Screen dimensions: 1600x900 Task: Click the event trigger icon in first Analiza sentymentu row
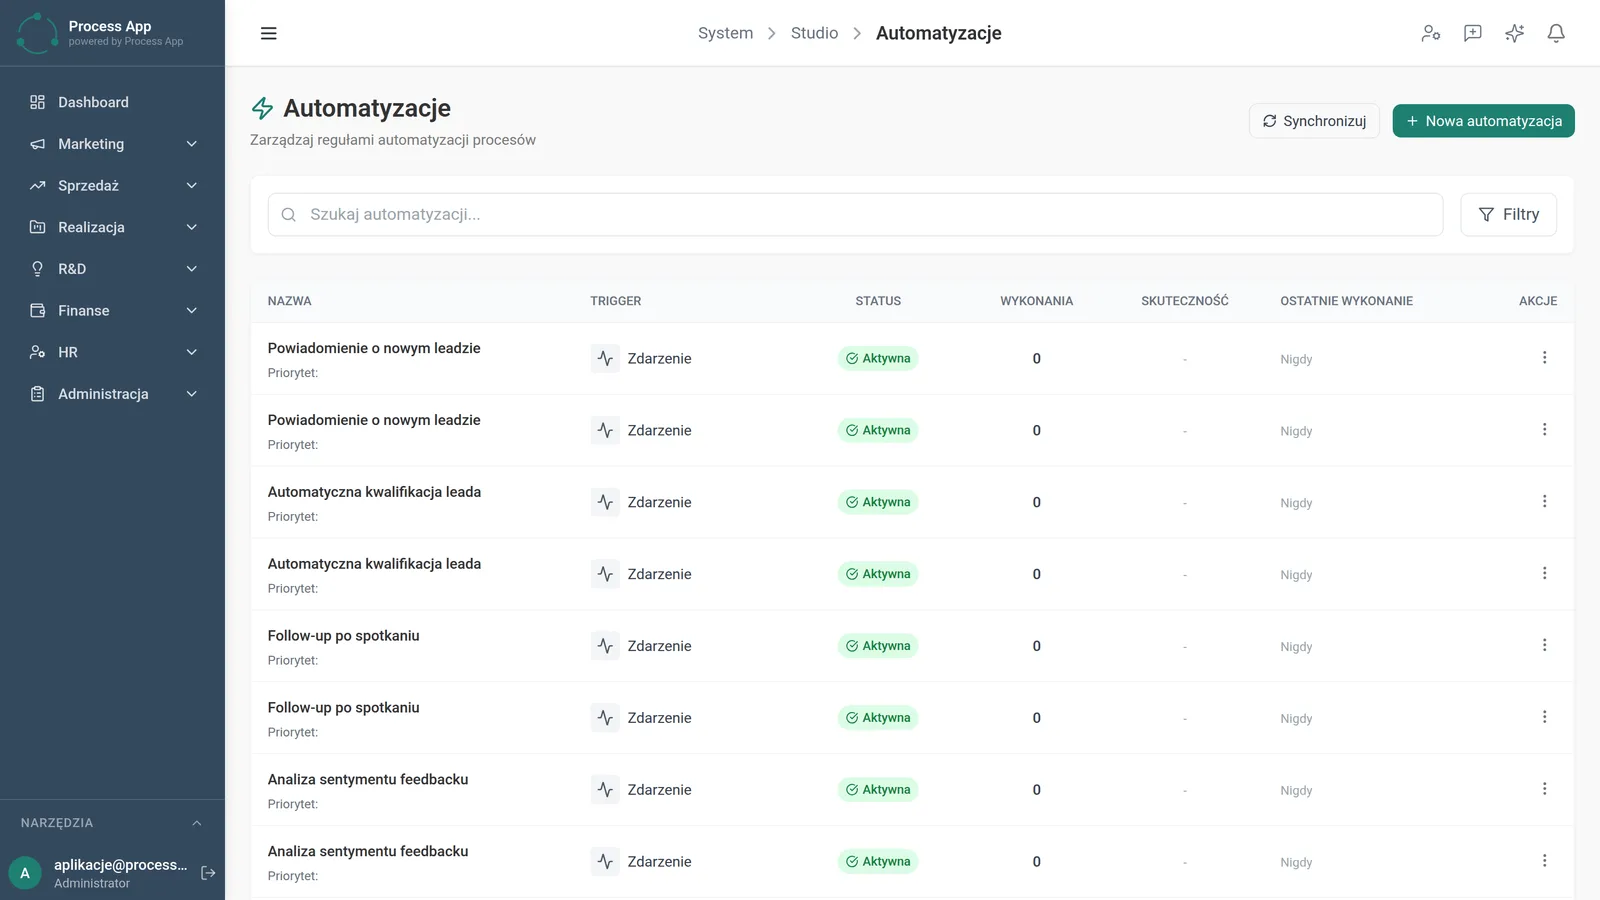(605, 790)
